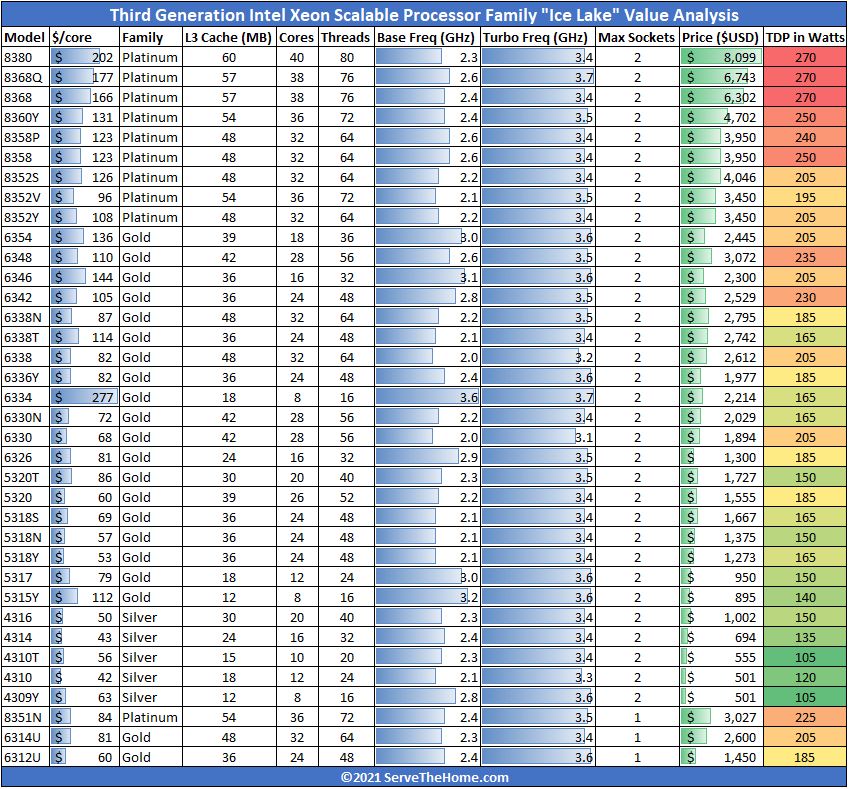Click the 694 price cell for 4314
The width and height of the screenshot is (850, 789).
[x=721, y=638]
